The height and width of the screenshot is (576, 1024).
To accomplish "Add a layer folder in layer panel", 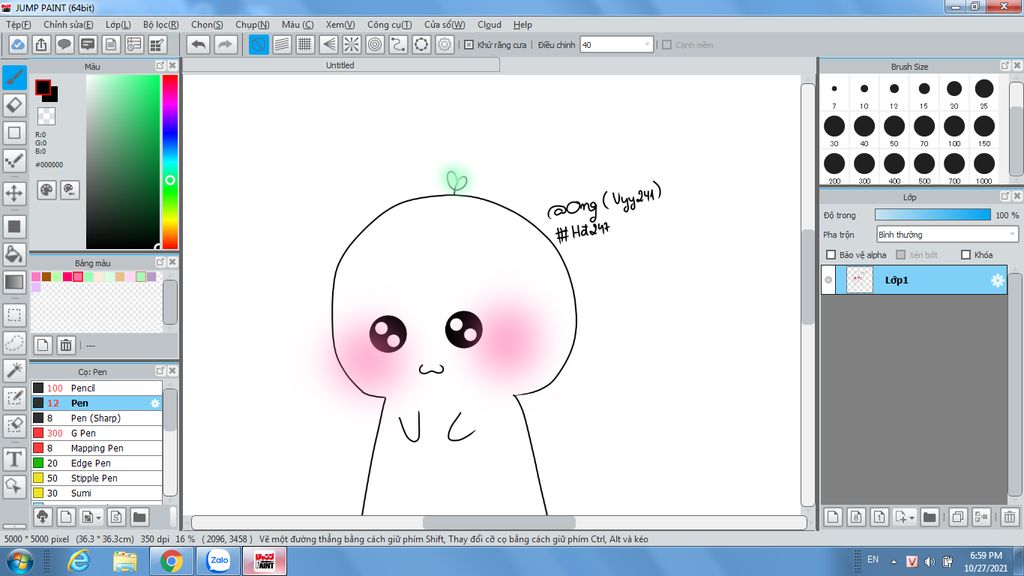I will point(929,517).
